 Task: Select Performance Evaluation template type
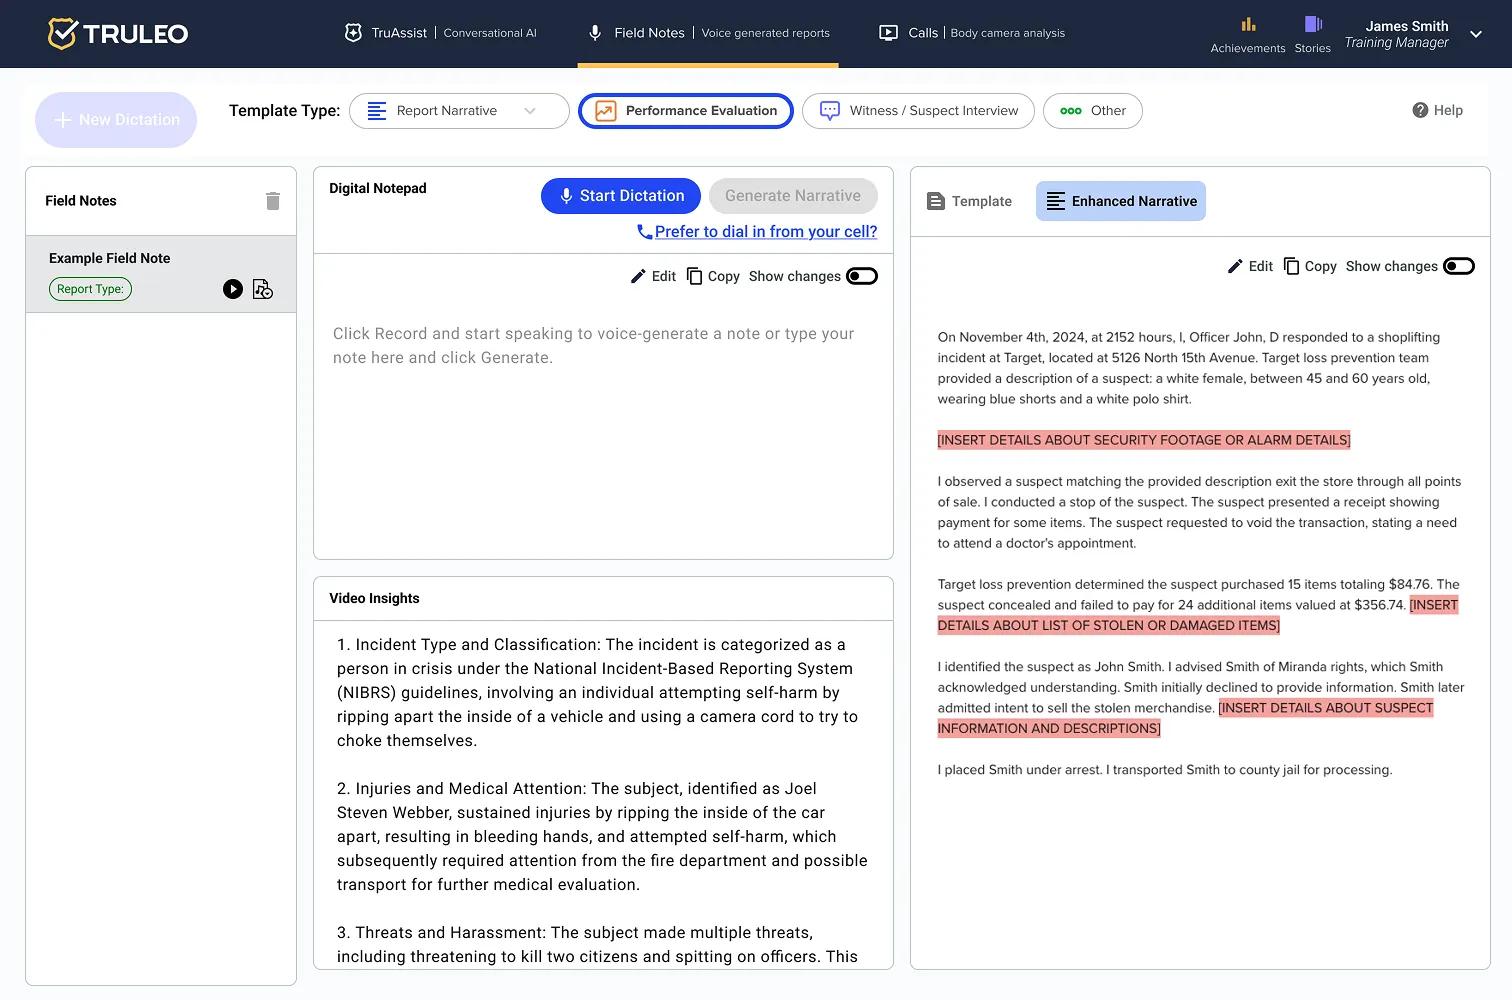click(686, 111)
